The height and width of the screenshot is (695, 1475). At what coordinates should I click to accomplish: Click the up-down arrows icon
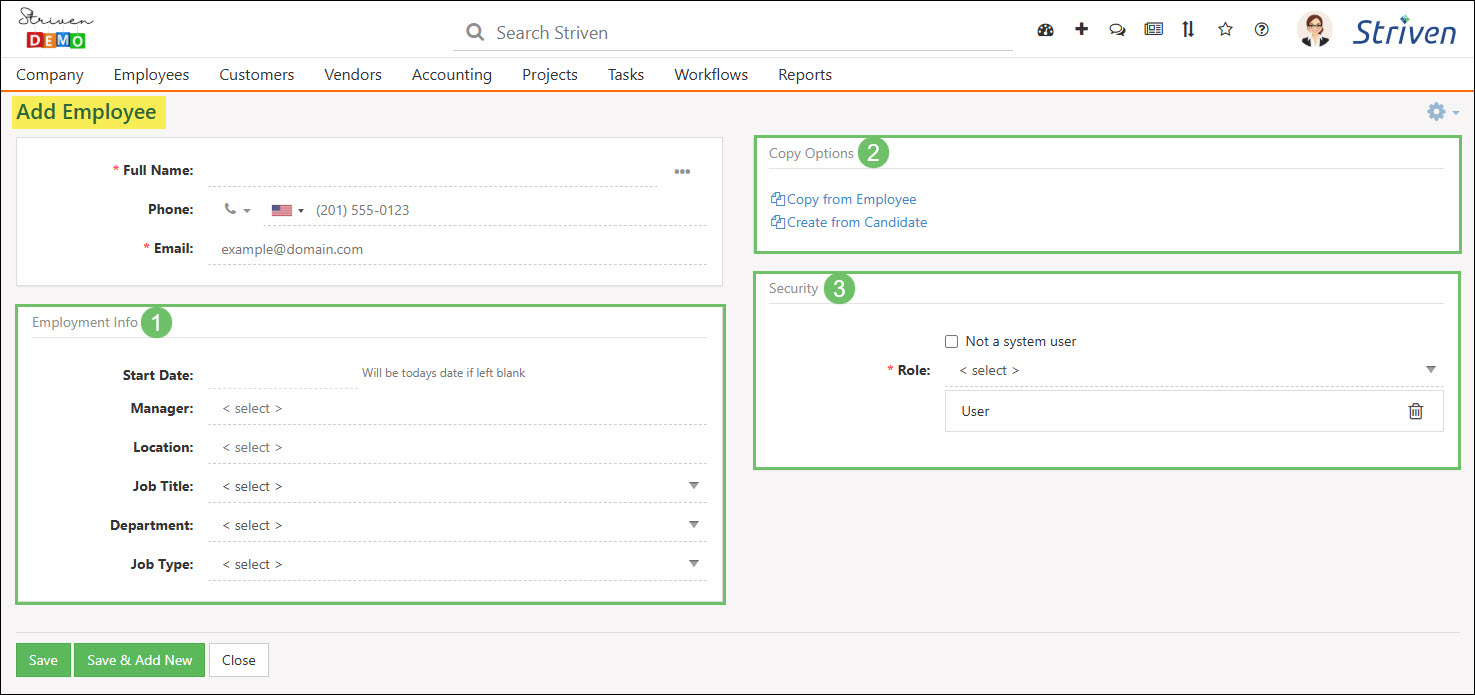tap(1188, 30)
